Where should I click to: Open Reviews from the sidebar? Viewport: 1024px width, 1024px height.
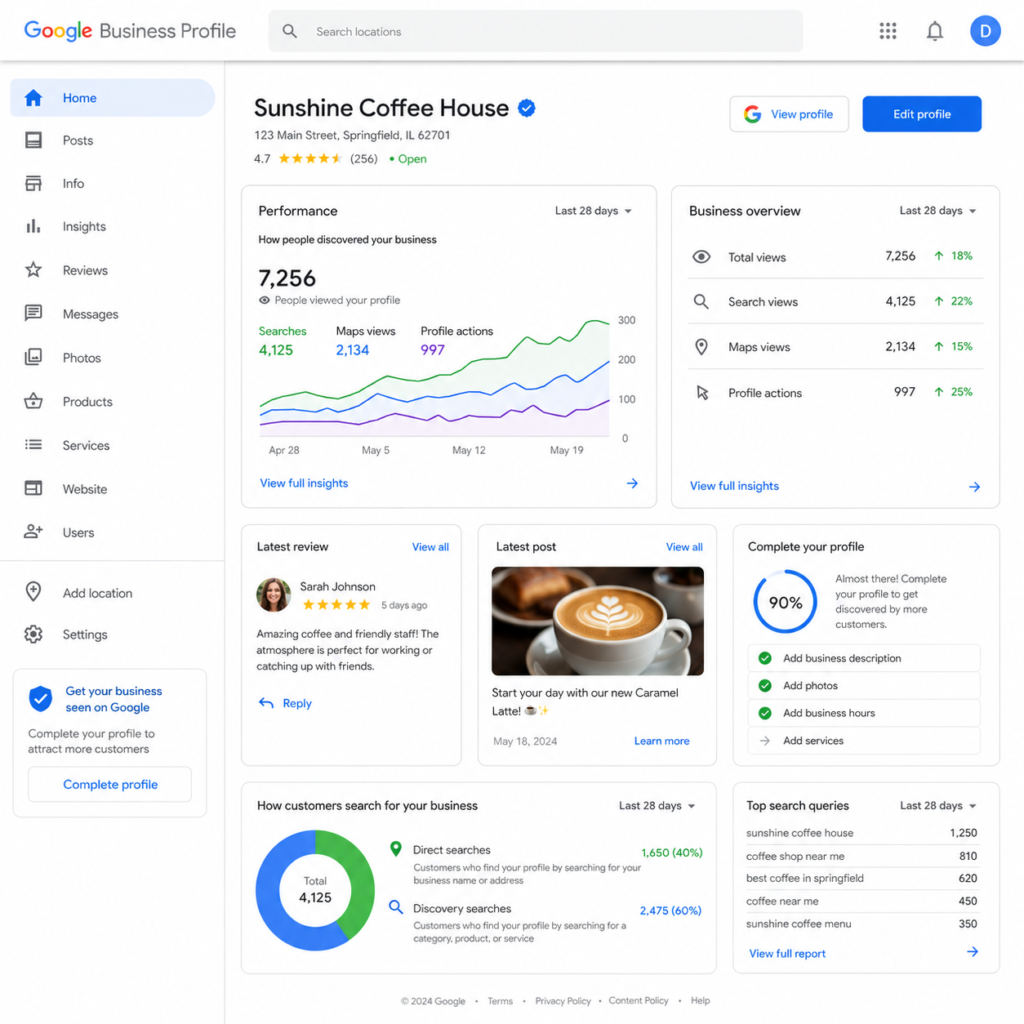click(112, 270)
